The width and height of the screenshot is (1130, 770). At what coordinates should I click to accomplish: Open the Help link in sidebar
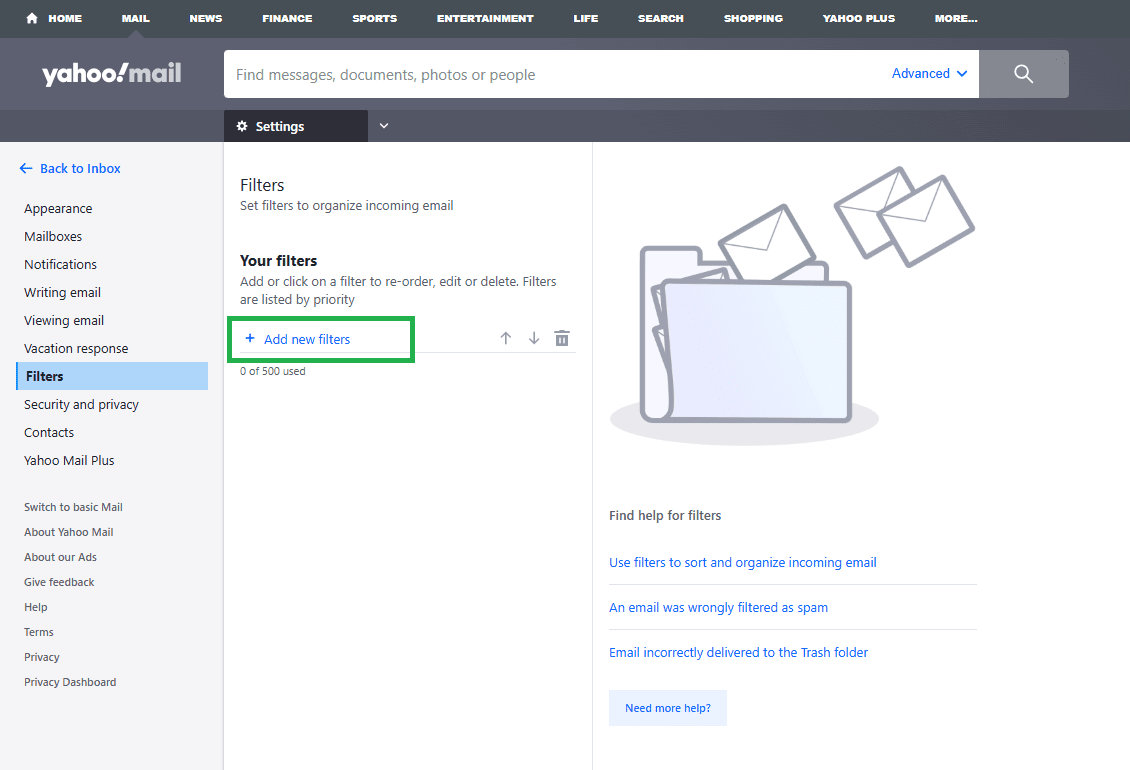click(36, 607)
